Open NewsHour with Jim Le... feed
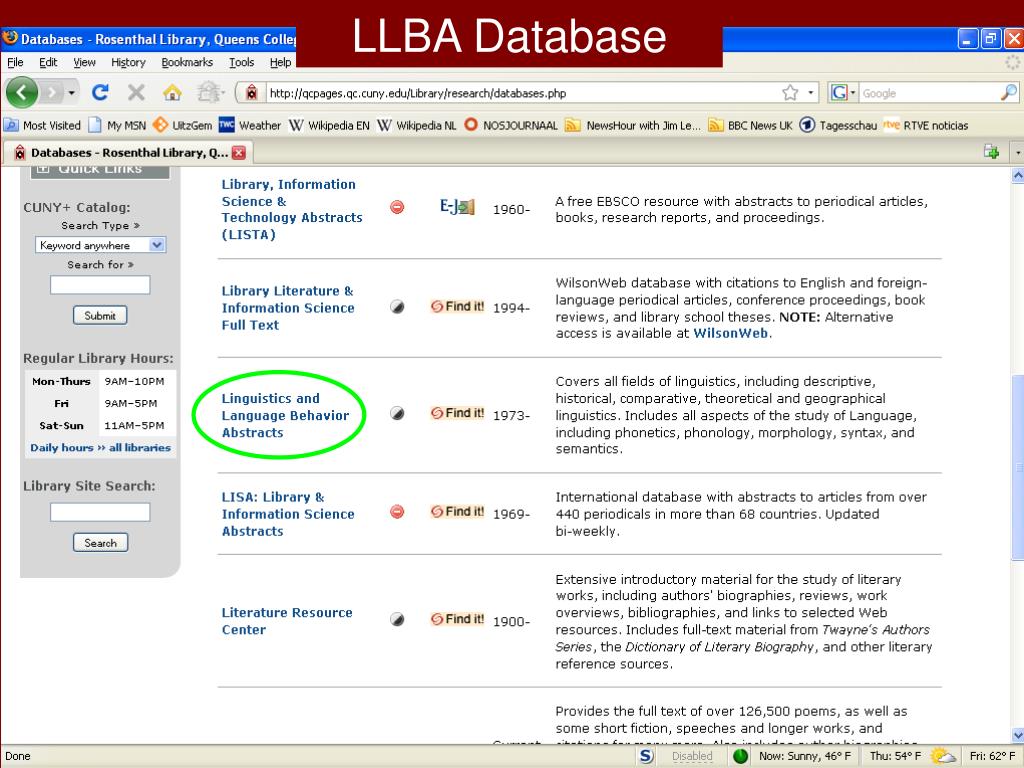The width and height of the screenshot is (1024, 768). pyautogui.click(x=633, y=125)
